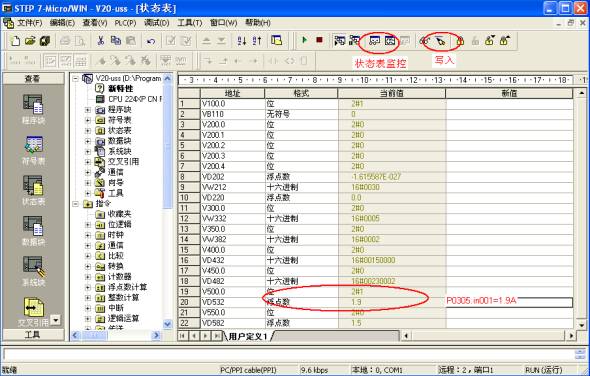590x376 pixels.
Task: Toggle program status monitoring icon
Action: click(340, 40)
